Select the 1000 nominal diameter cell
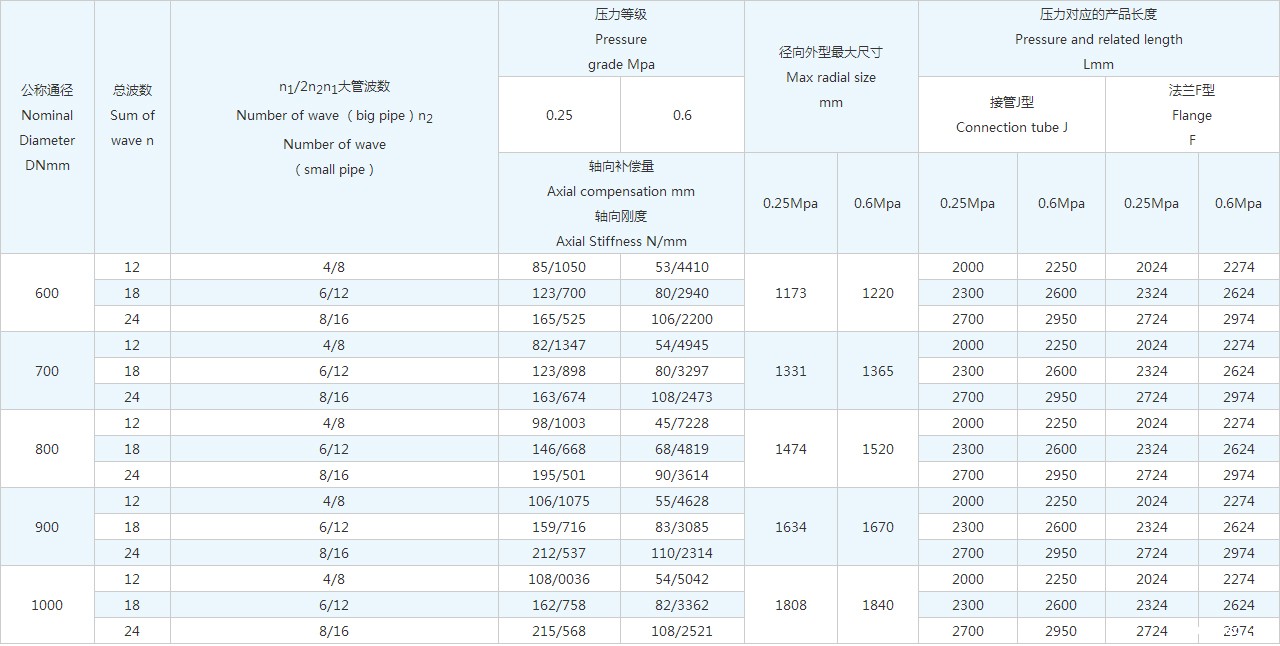This screenshot has width=1280, height=646. coord(47,605)
